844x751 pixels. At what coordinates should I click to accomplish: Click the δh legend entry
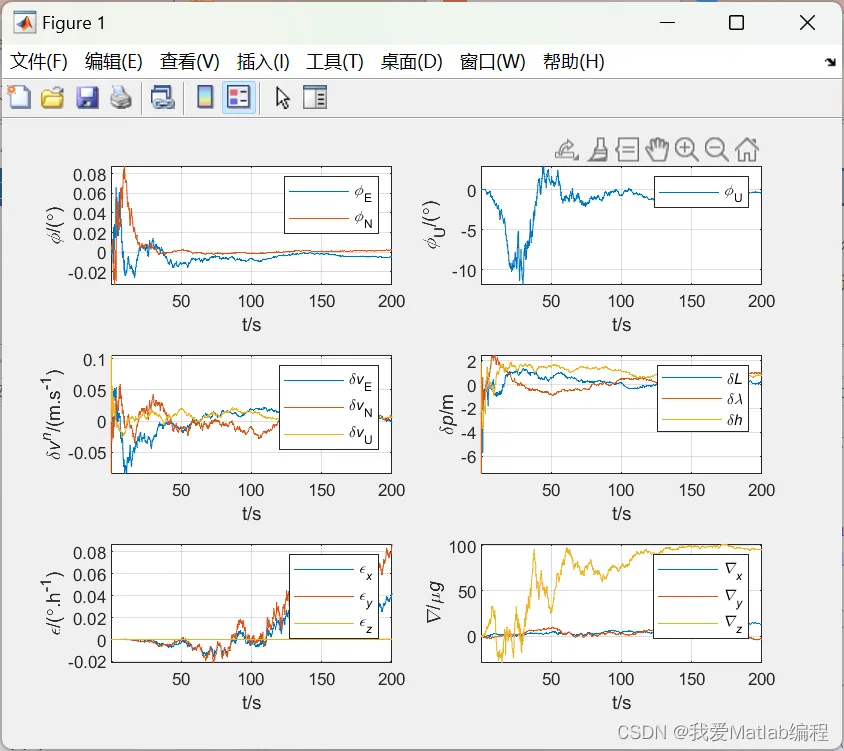702,419
